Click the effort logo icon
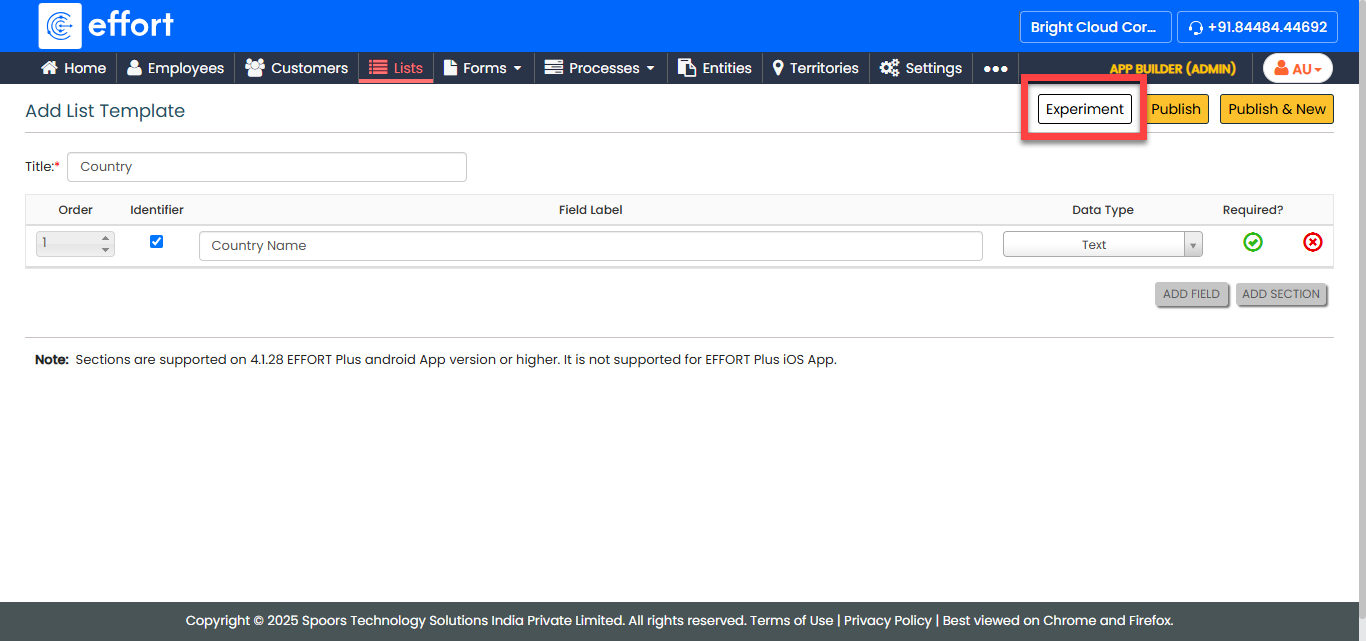 tap(60, 26)
